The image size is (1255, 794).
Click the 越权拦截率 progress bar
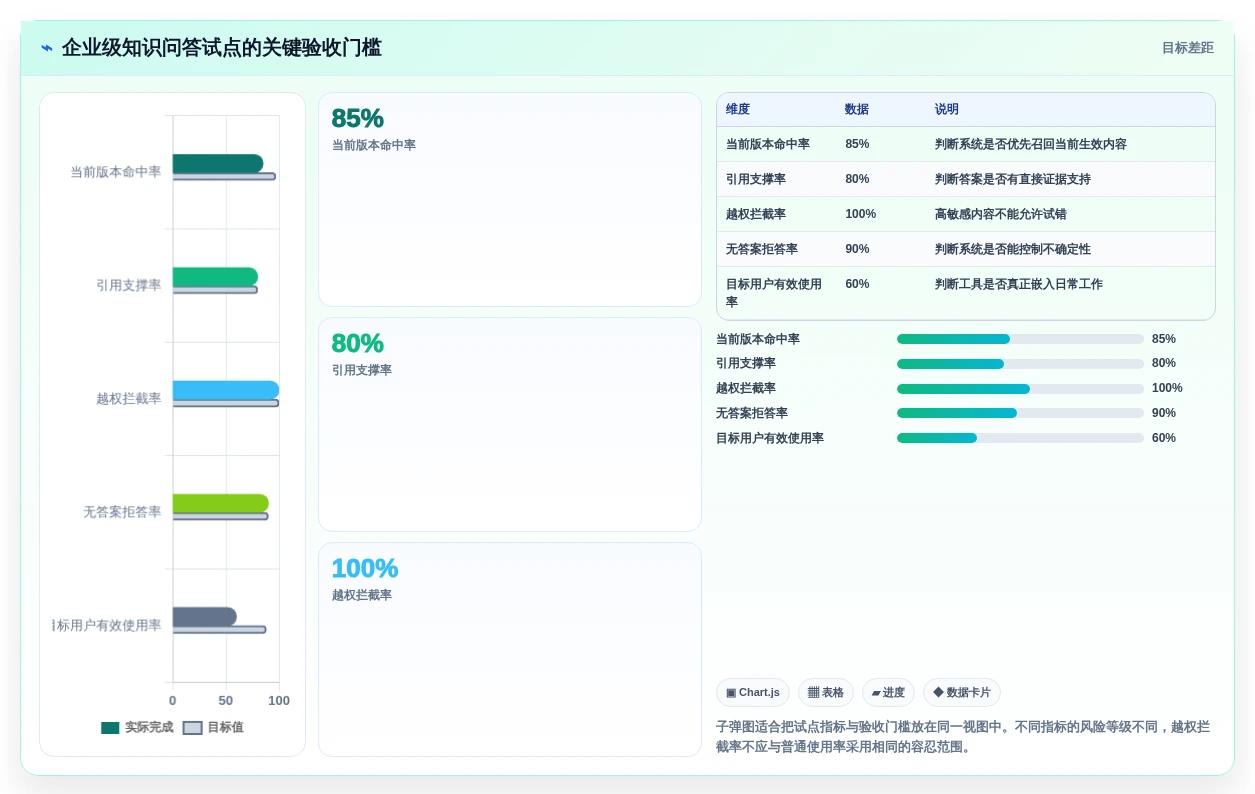[x=1020, y=389]
